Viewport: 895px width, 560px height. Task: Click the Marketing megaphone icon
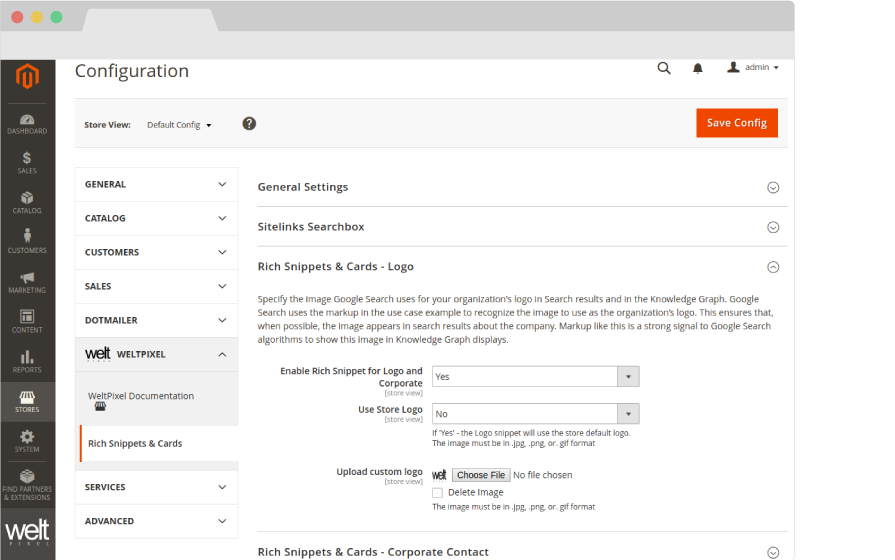27,282
